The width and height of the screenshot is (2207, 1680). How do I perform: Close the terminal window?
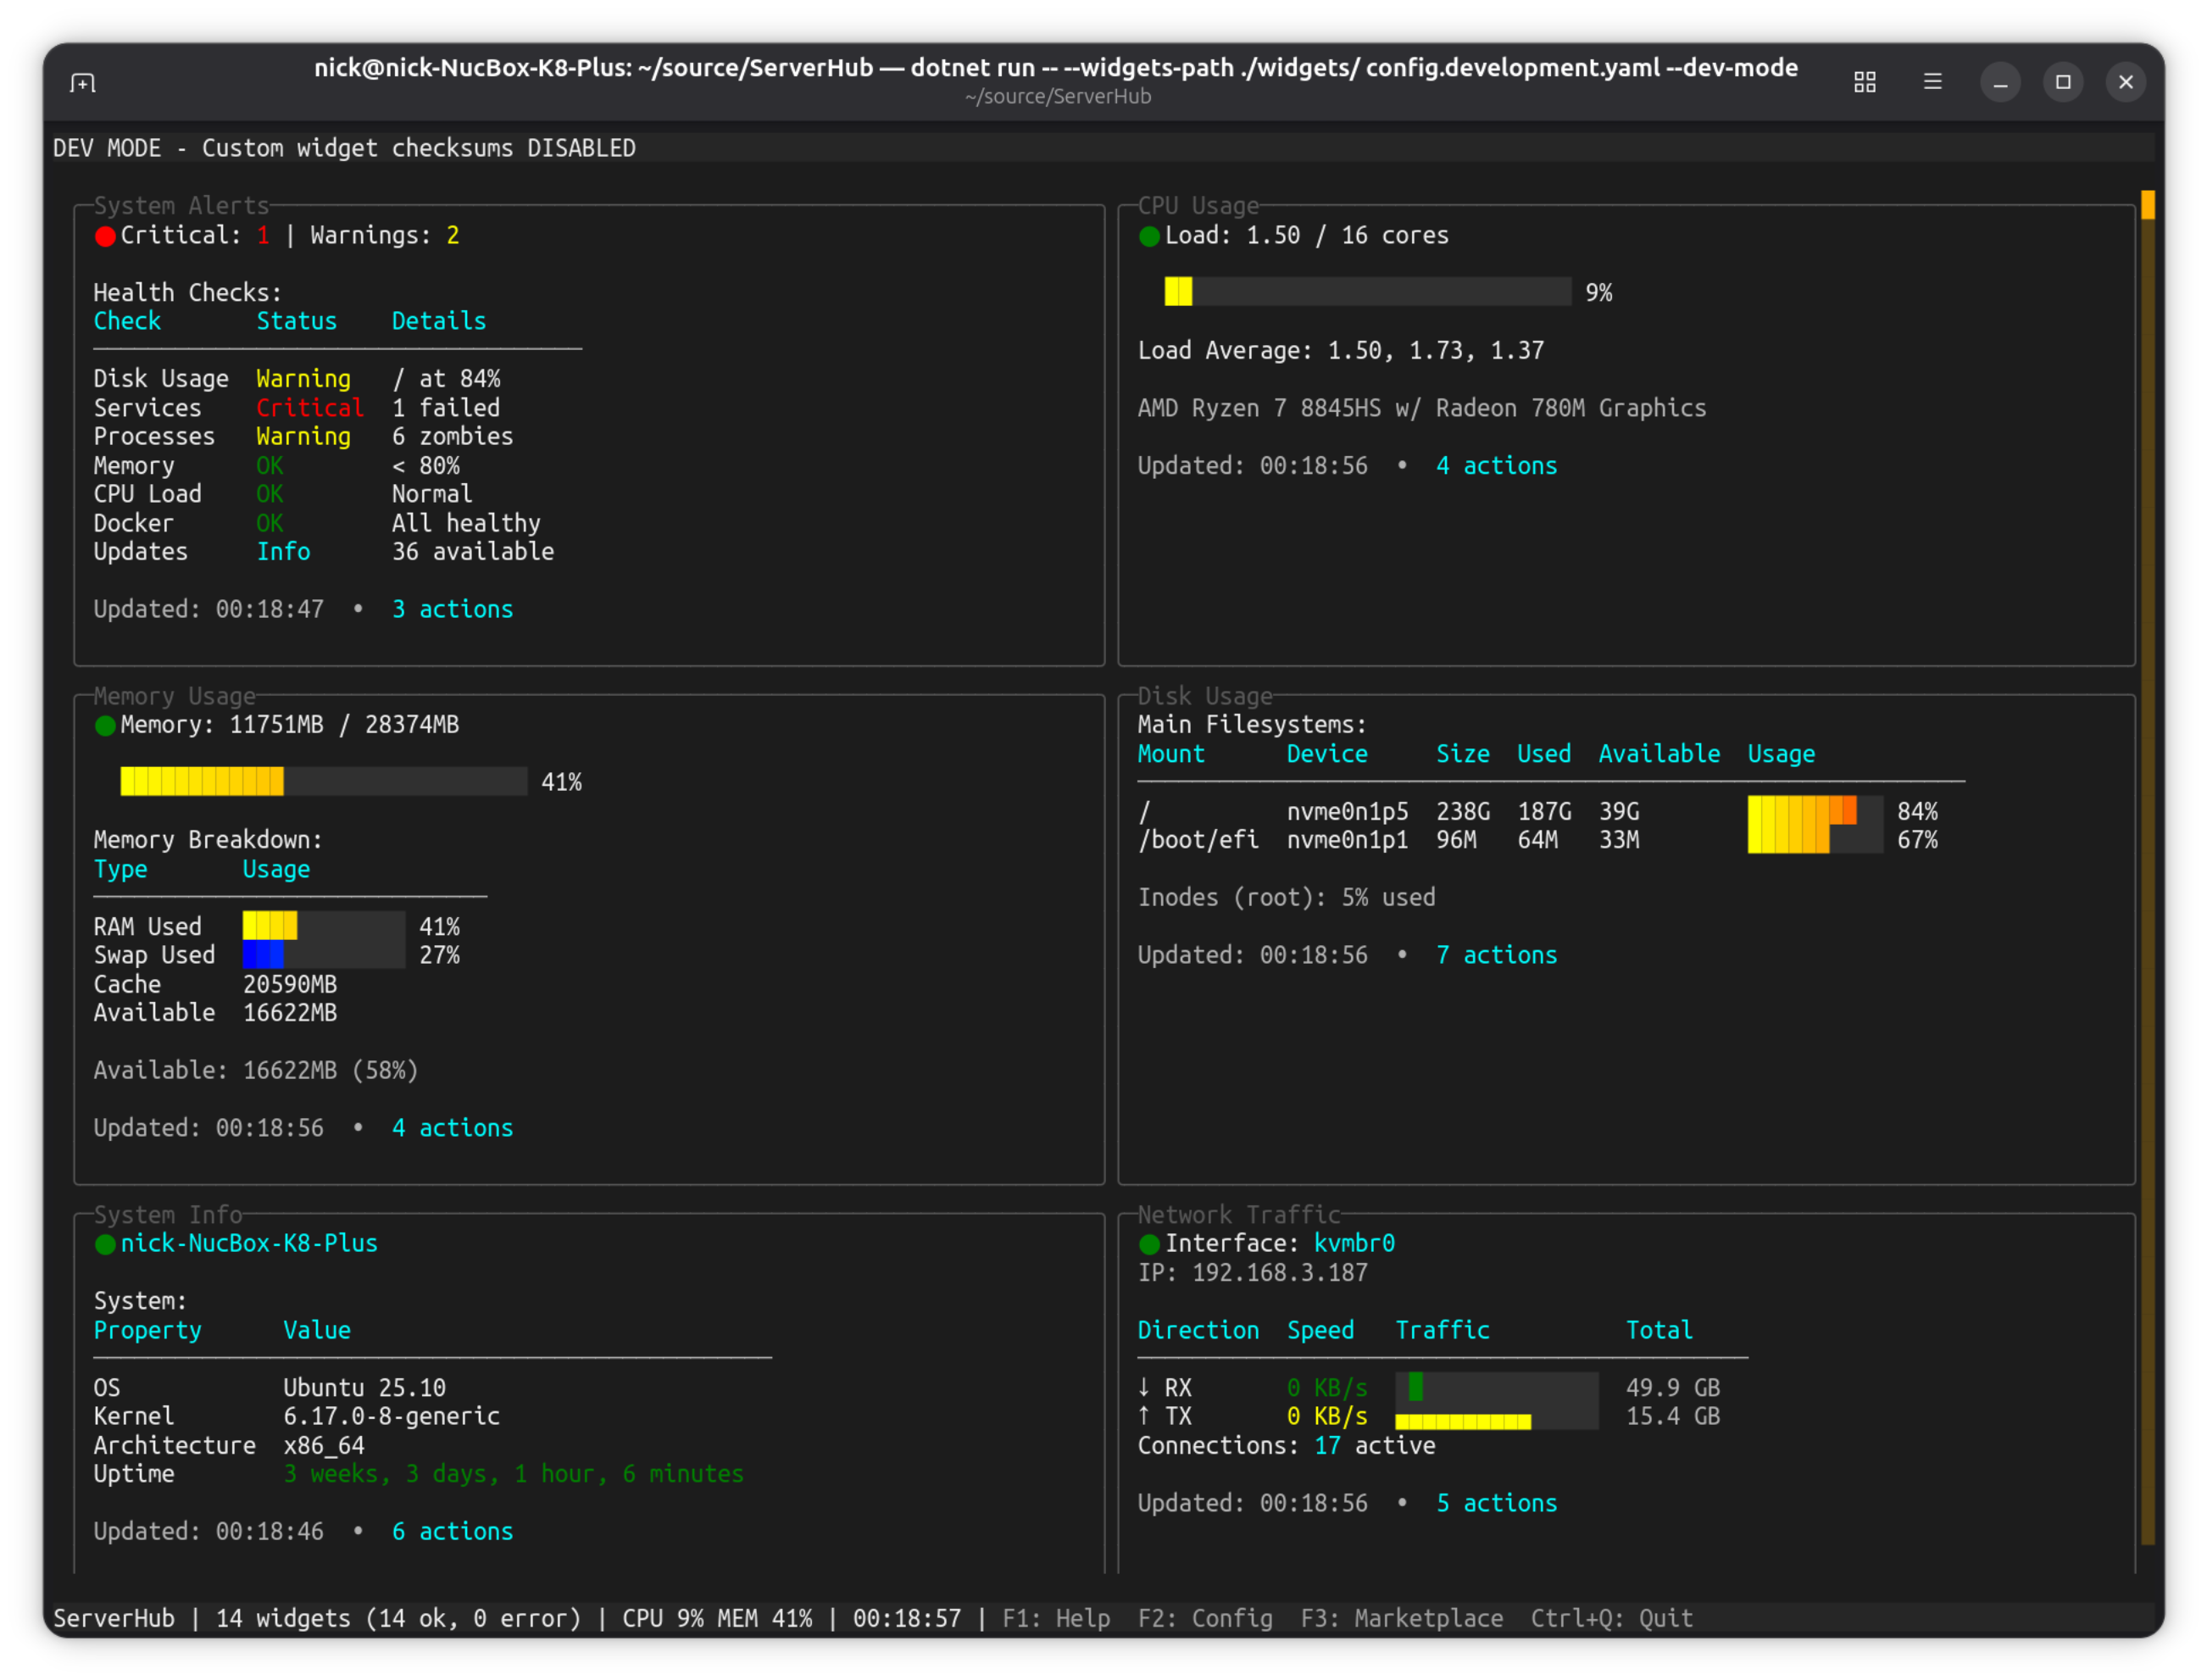(x=2126, y=82)
